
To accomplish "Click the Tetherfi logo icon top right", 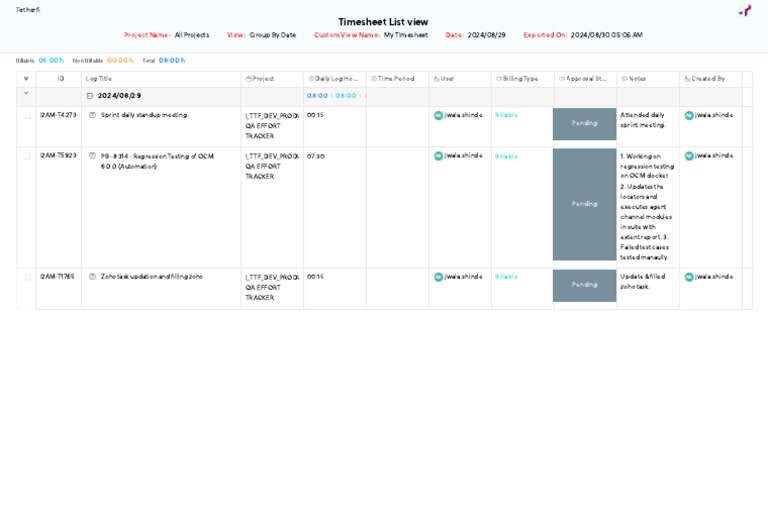I will coord(745,10).
